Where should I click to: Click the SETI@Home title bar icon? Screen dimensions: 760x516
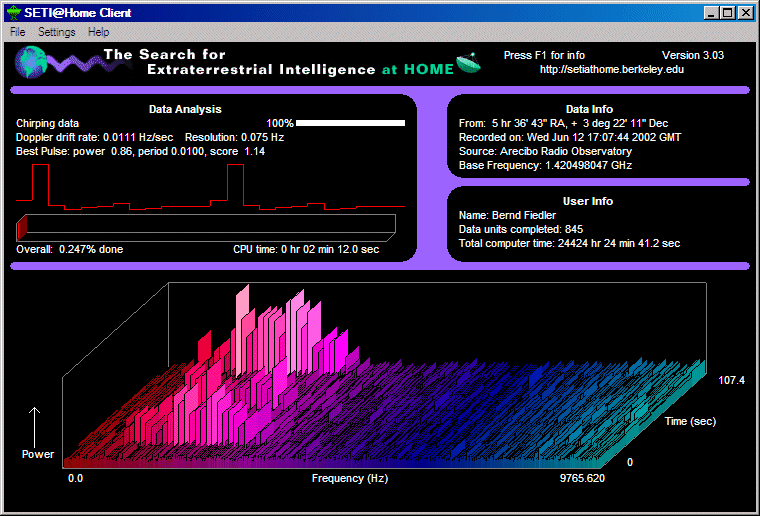tap(14, 13)
